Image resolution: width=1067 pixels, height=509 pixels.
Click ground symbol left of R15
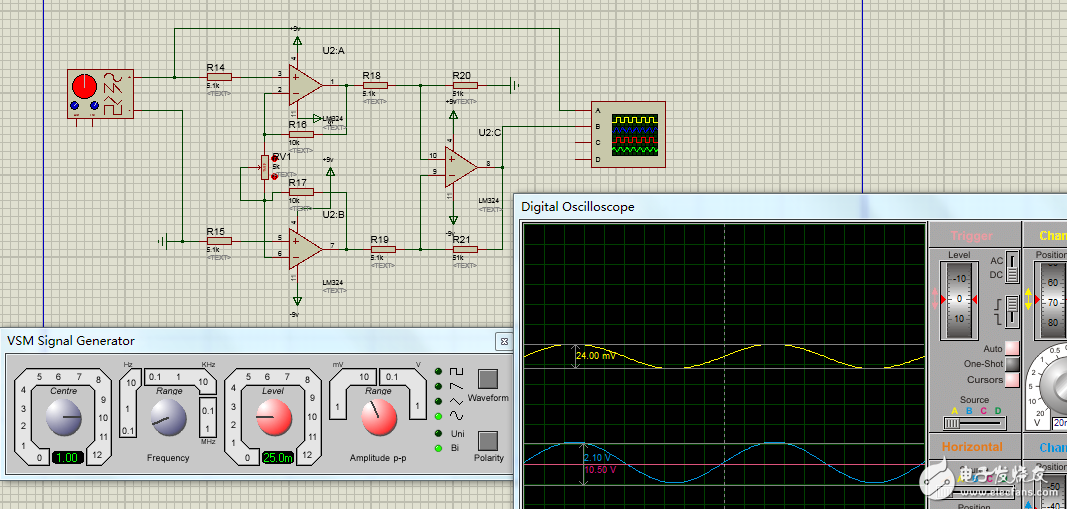[163, 241]
